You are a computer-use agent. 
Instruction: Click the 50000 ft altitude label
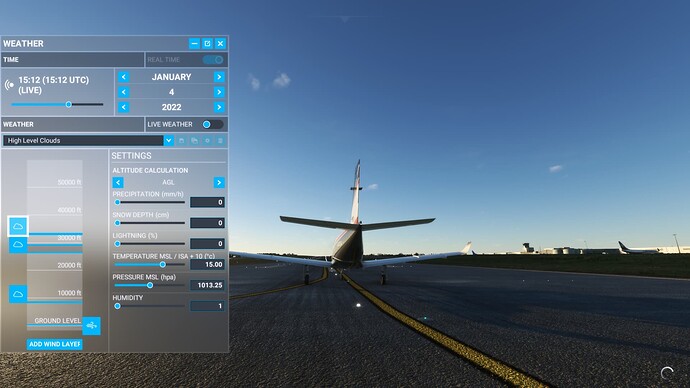pyautogui.click(x=69, y=182)
